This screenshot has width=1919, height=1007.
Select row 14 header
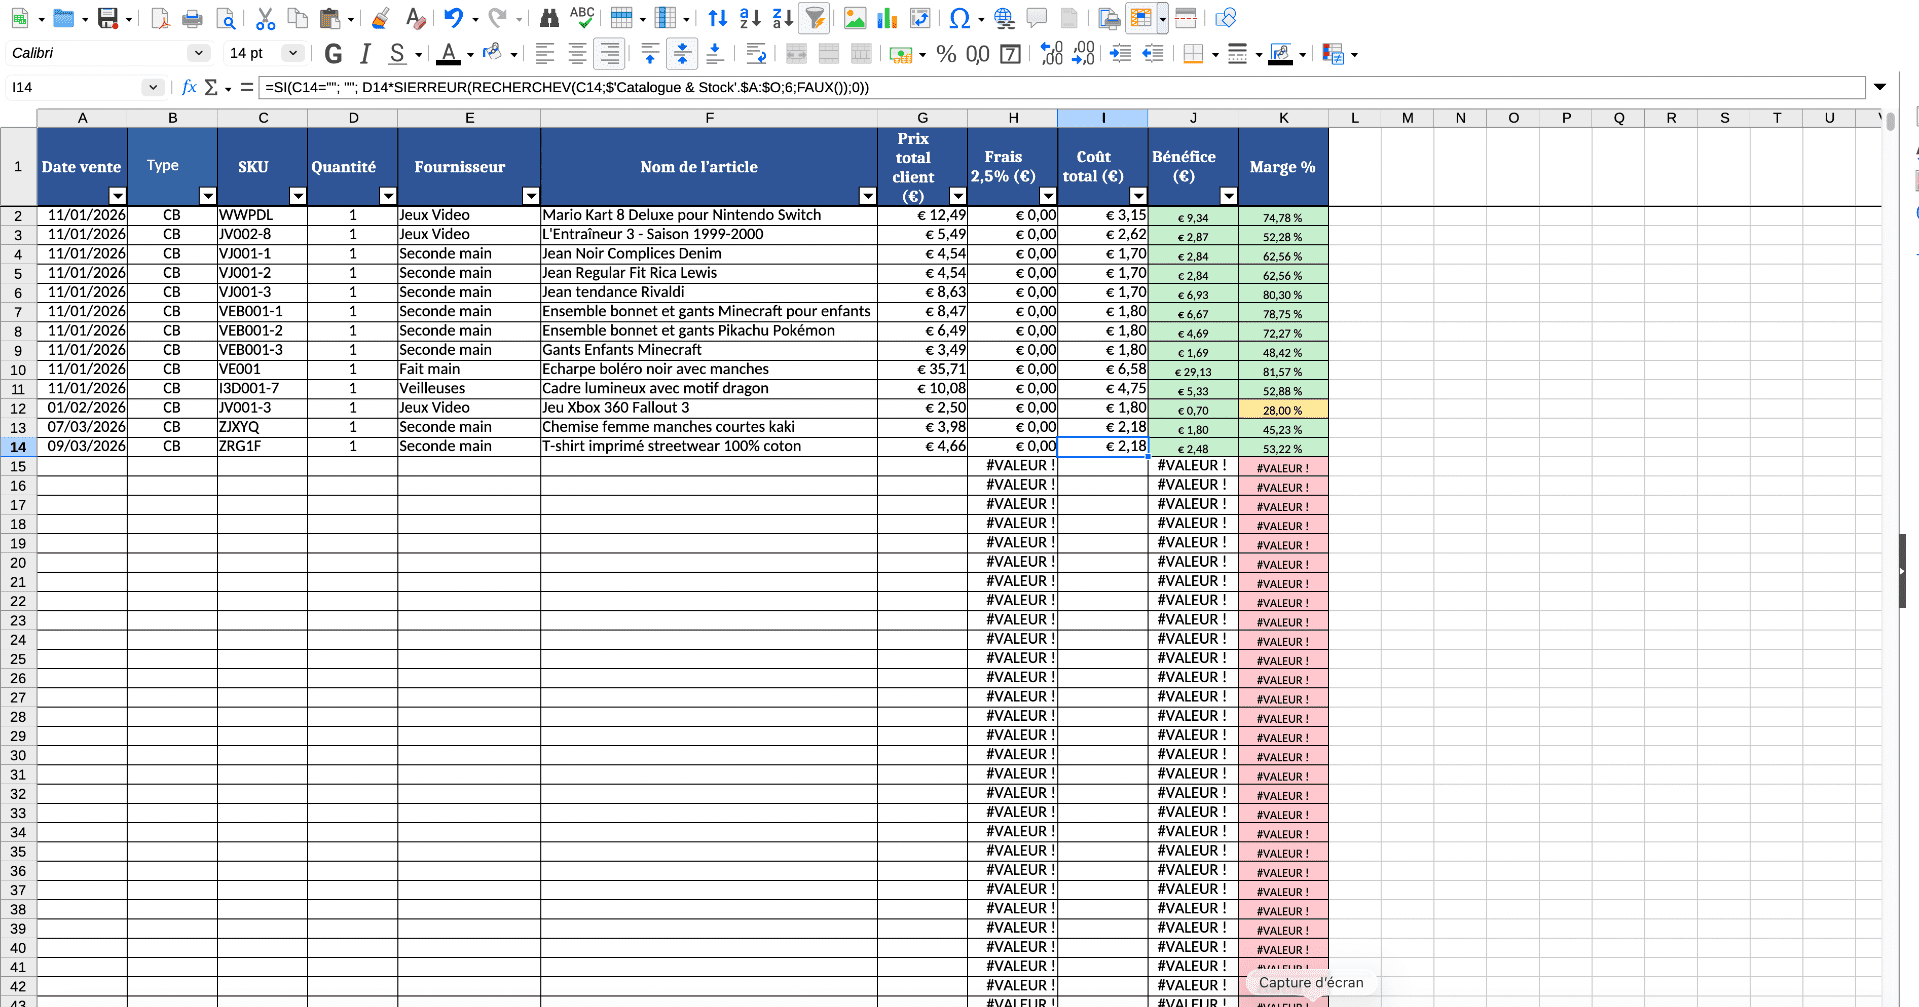pyautogui.click(x=18, y=447)
